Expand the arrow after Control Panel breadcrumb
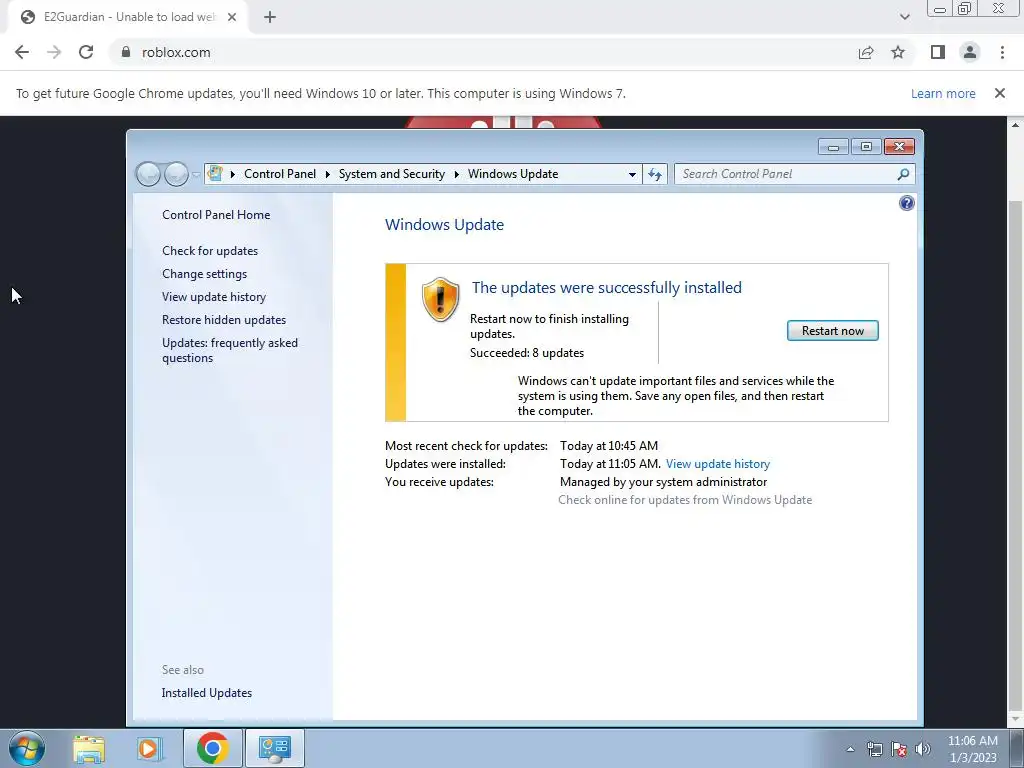Screen dimensions: 1024x768 tap(328, 174)
